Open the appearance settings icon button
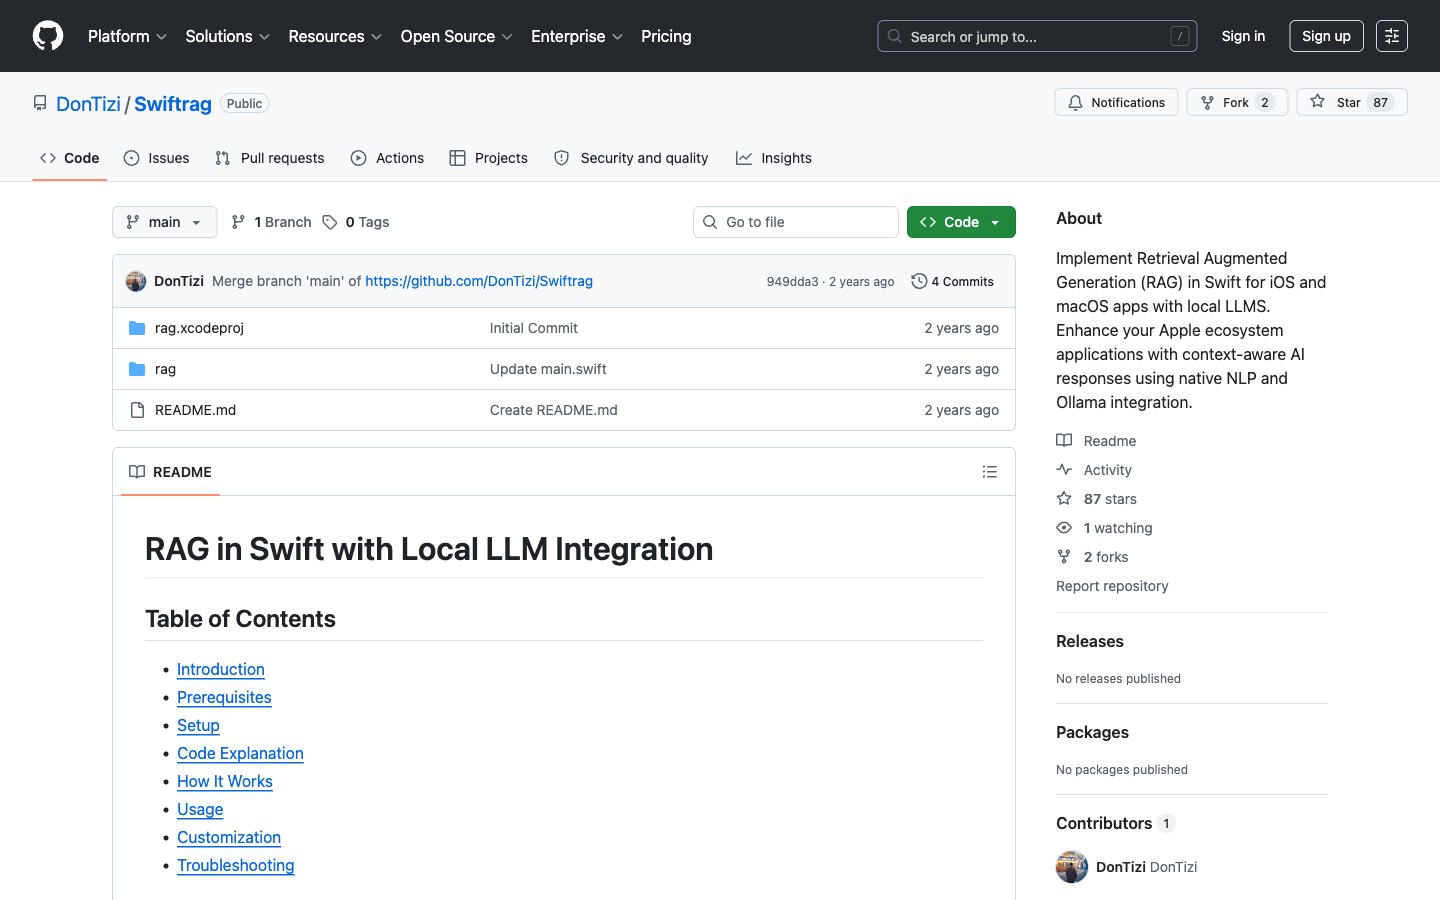 pos(1392,36)
